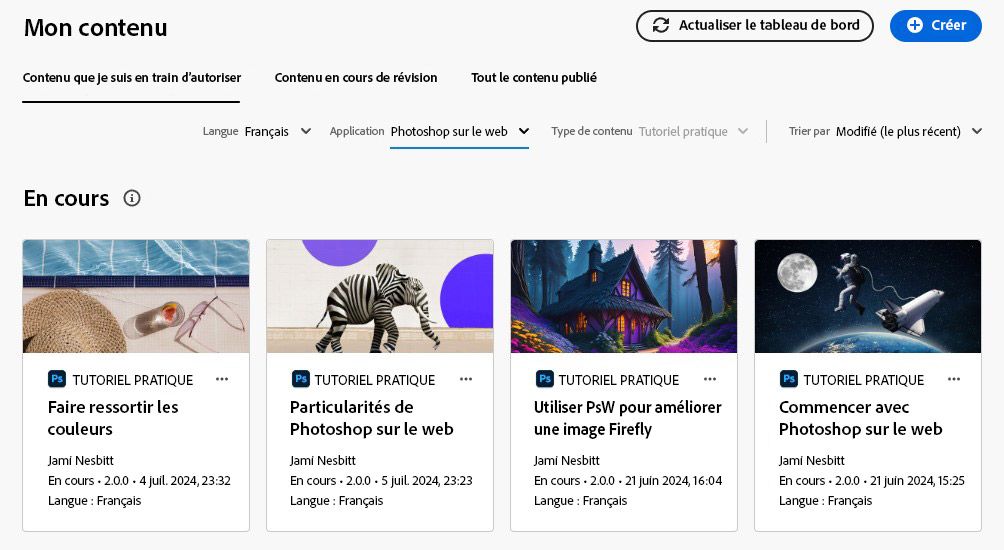
Task: Click Photoshop icon on the Firefly tutorial card
Action: coord(545,379)
